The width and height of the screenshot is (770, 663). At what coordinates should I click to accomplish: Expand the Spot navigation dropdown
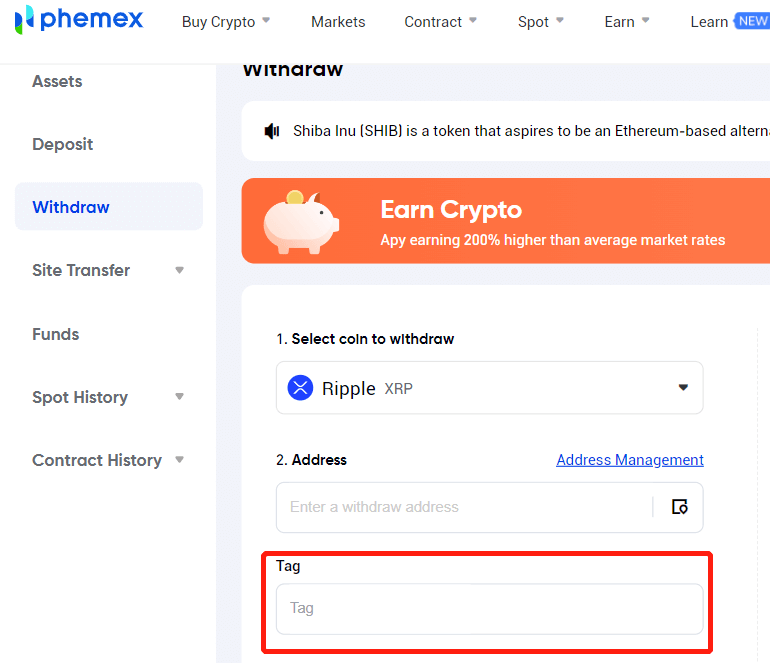point(541,22)
